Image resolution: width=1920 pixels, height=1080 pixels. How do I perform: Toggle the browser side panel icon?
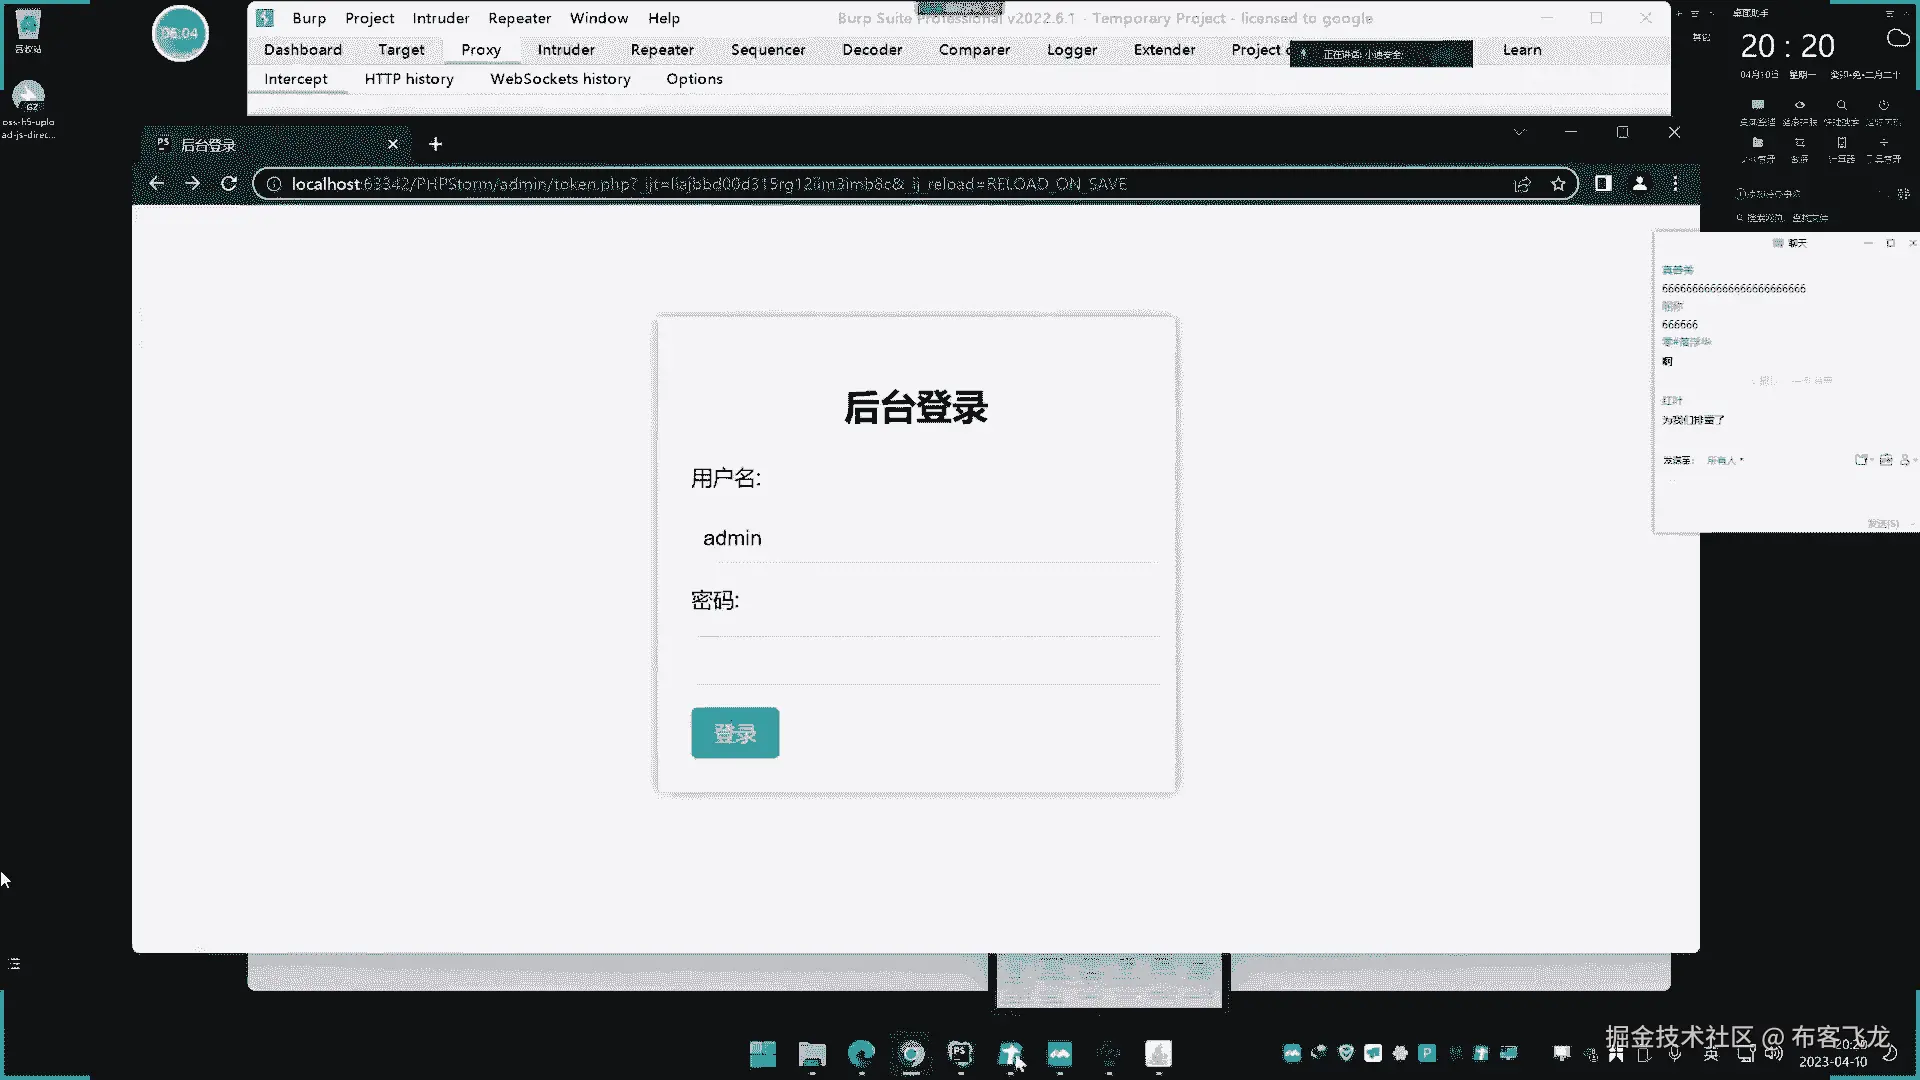(1603, 184)
